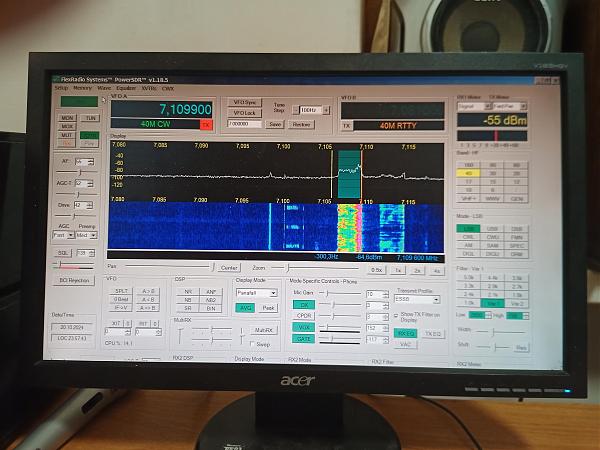Toggle the MOX transmit button
The width and height of the screenshot is (600, 450).
[x=67, y=126]
